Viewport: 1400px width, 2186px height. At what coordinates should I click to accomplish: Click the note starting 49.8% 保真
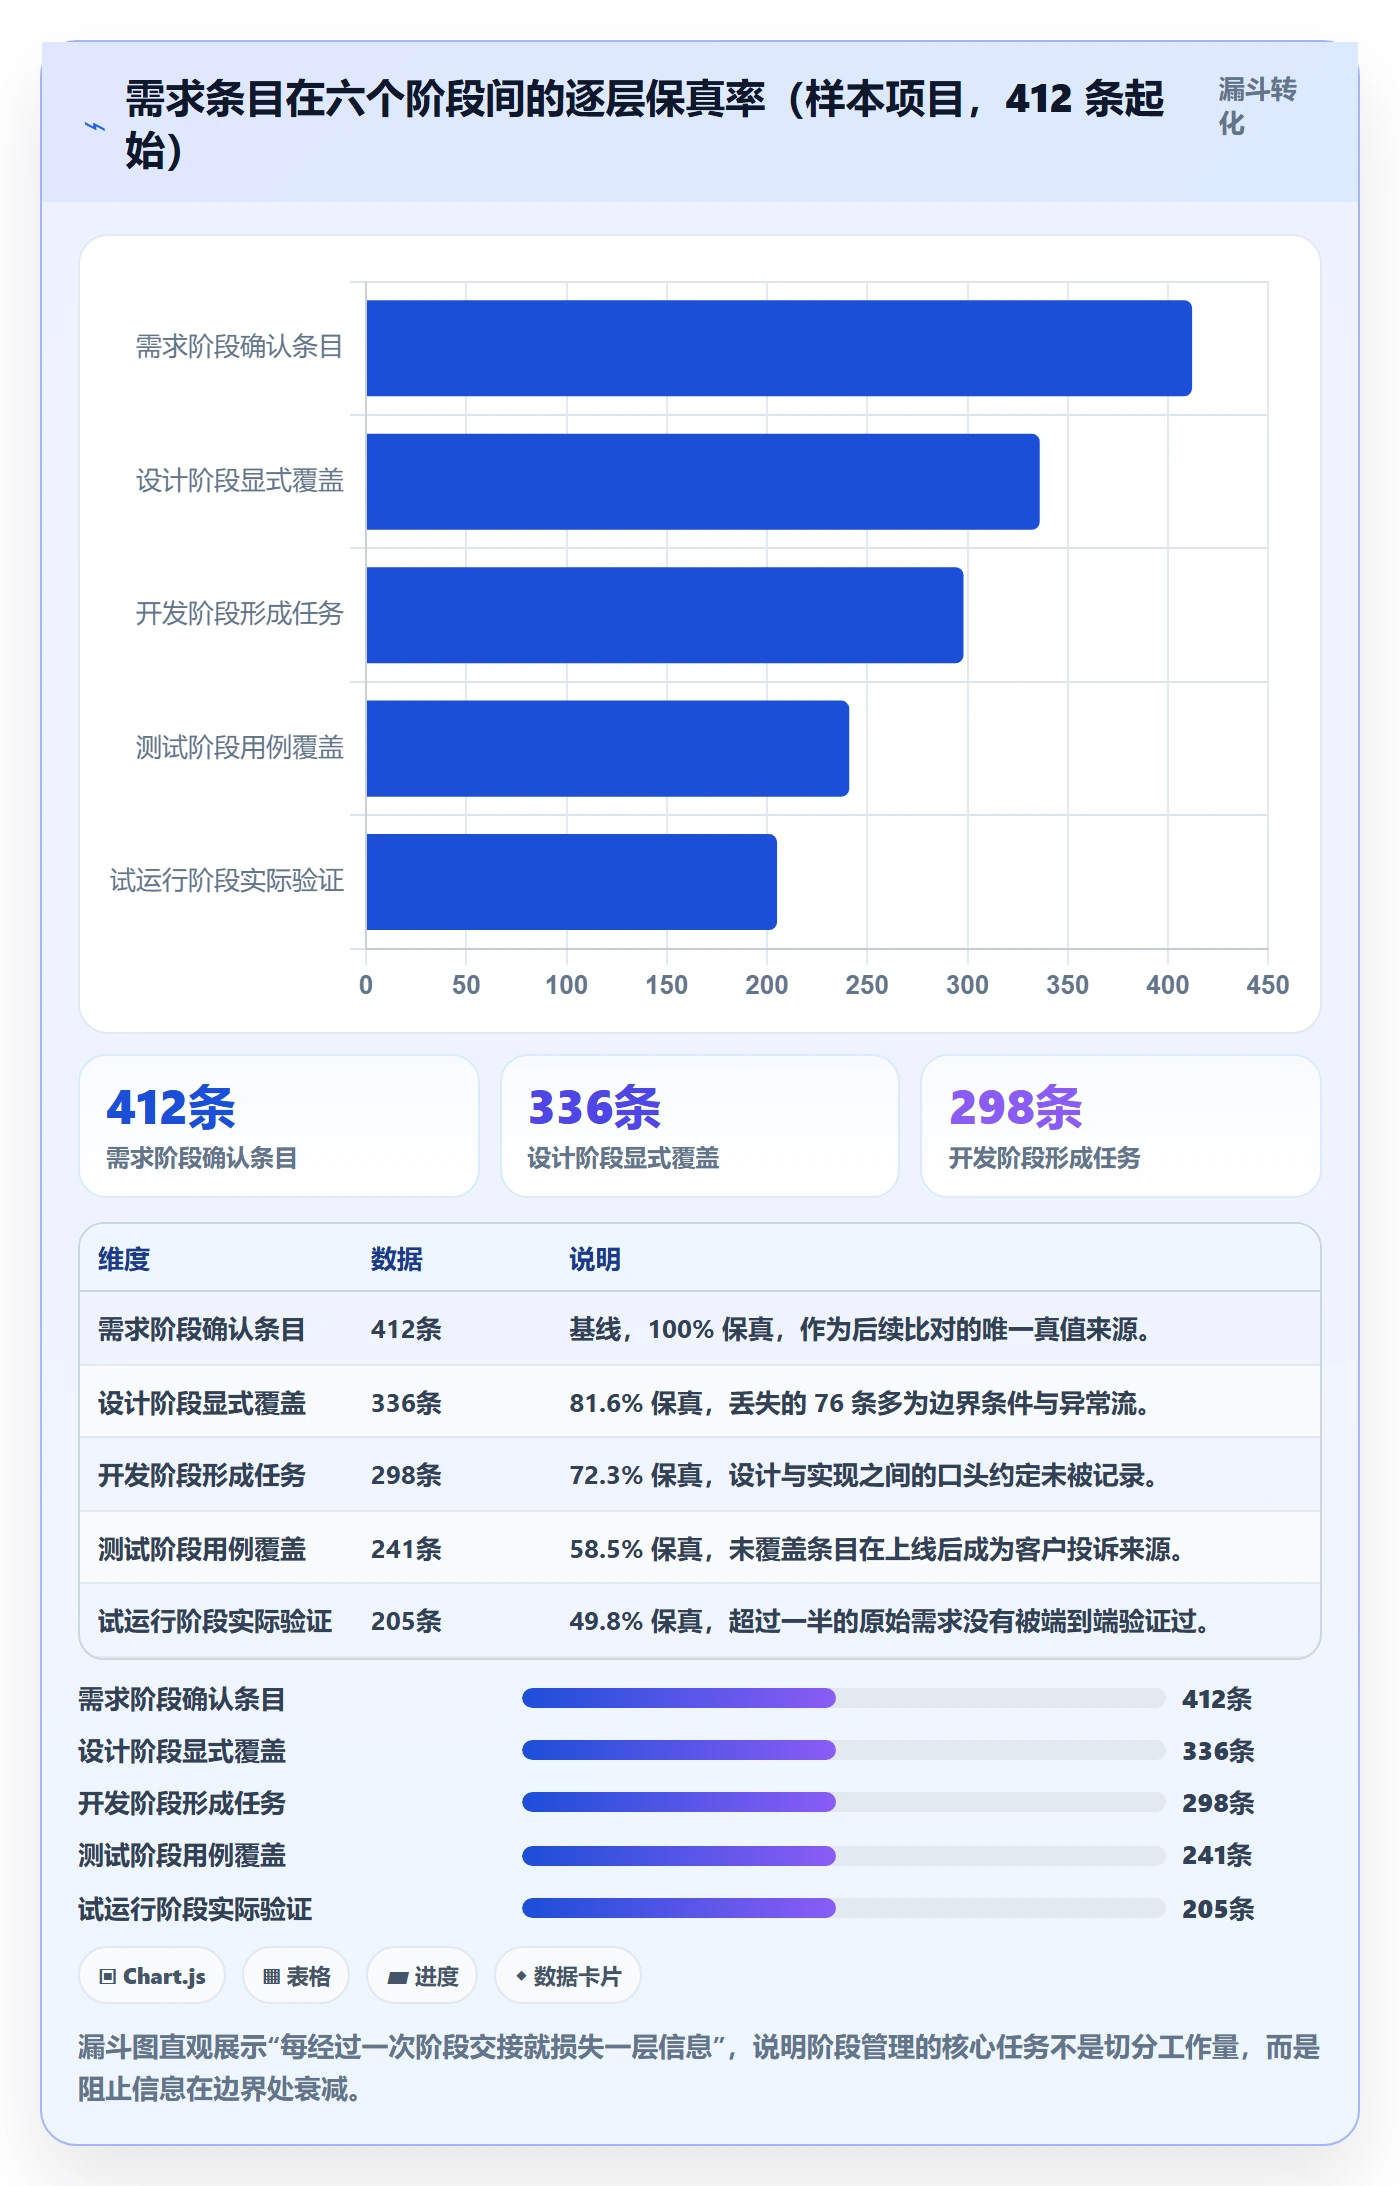coord(890,1621)
